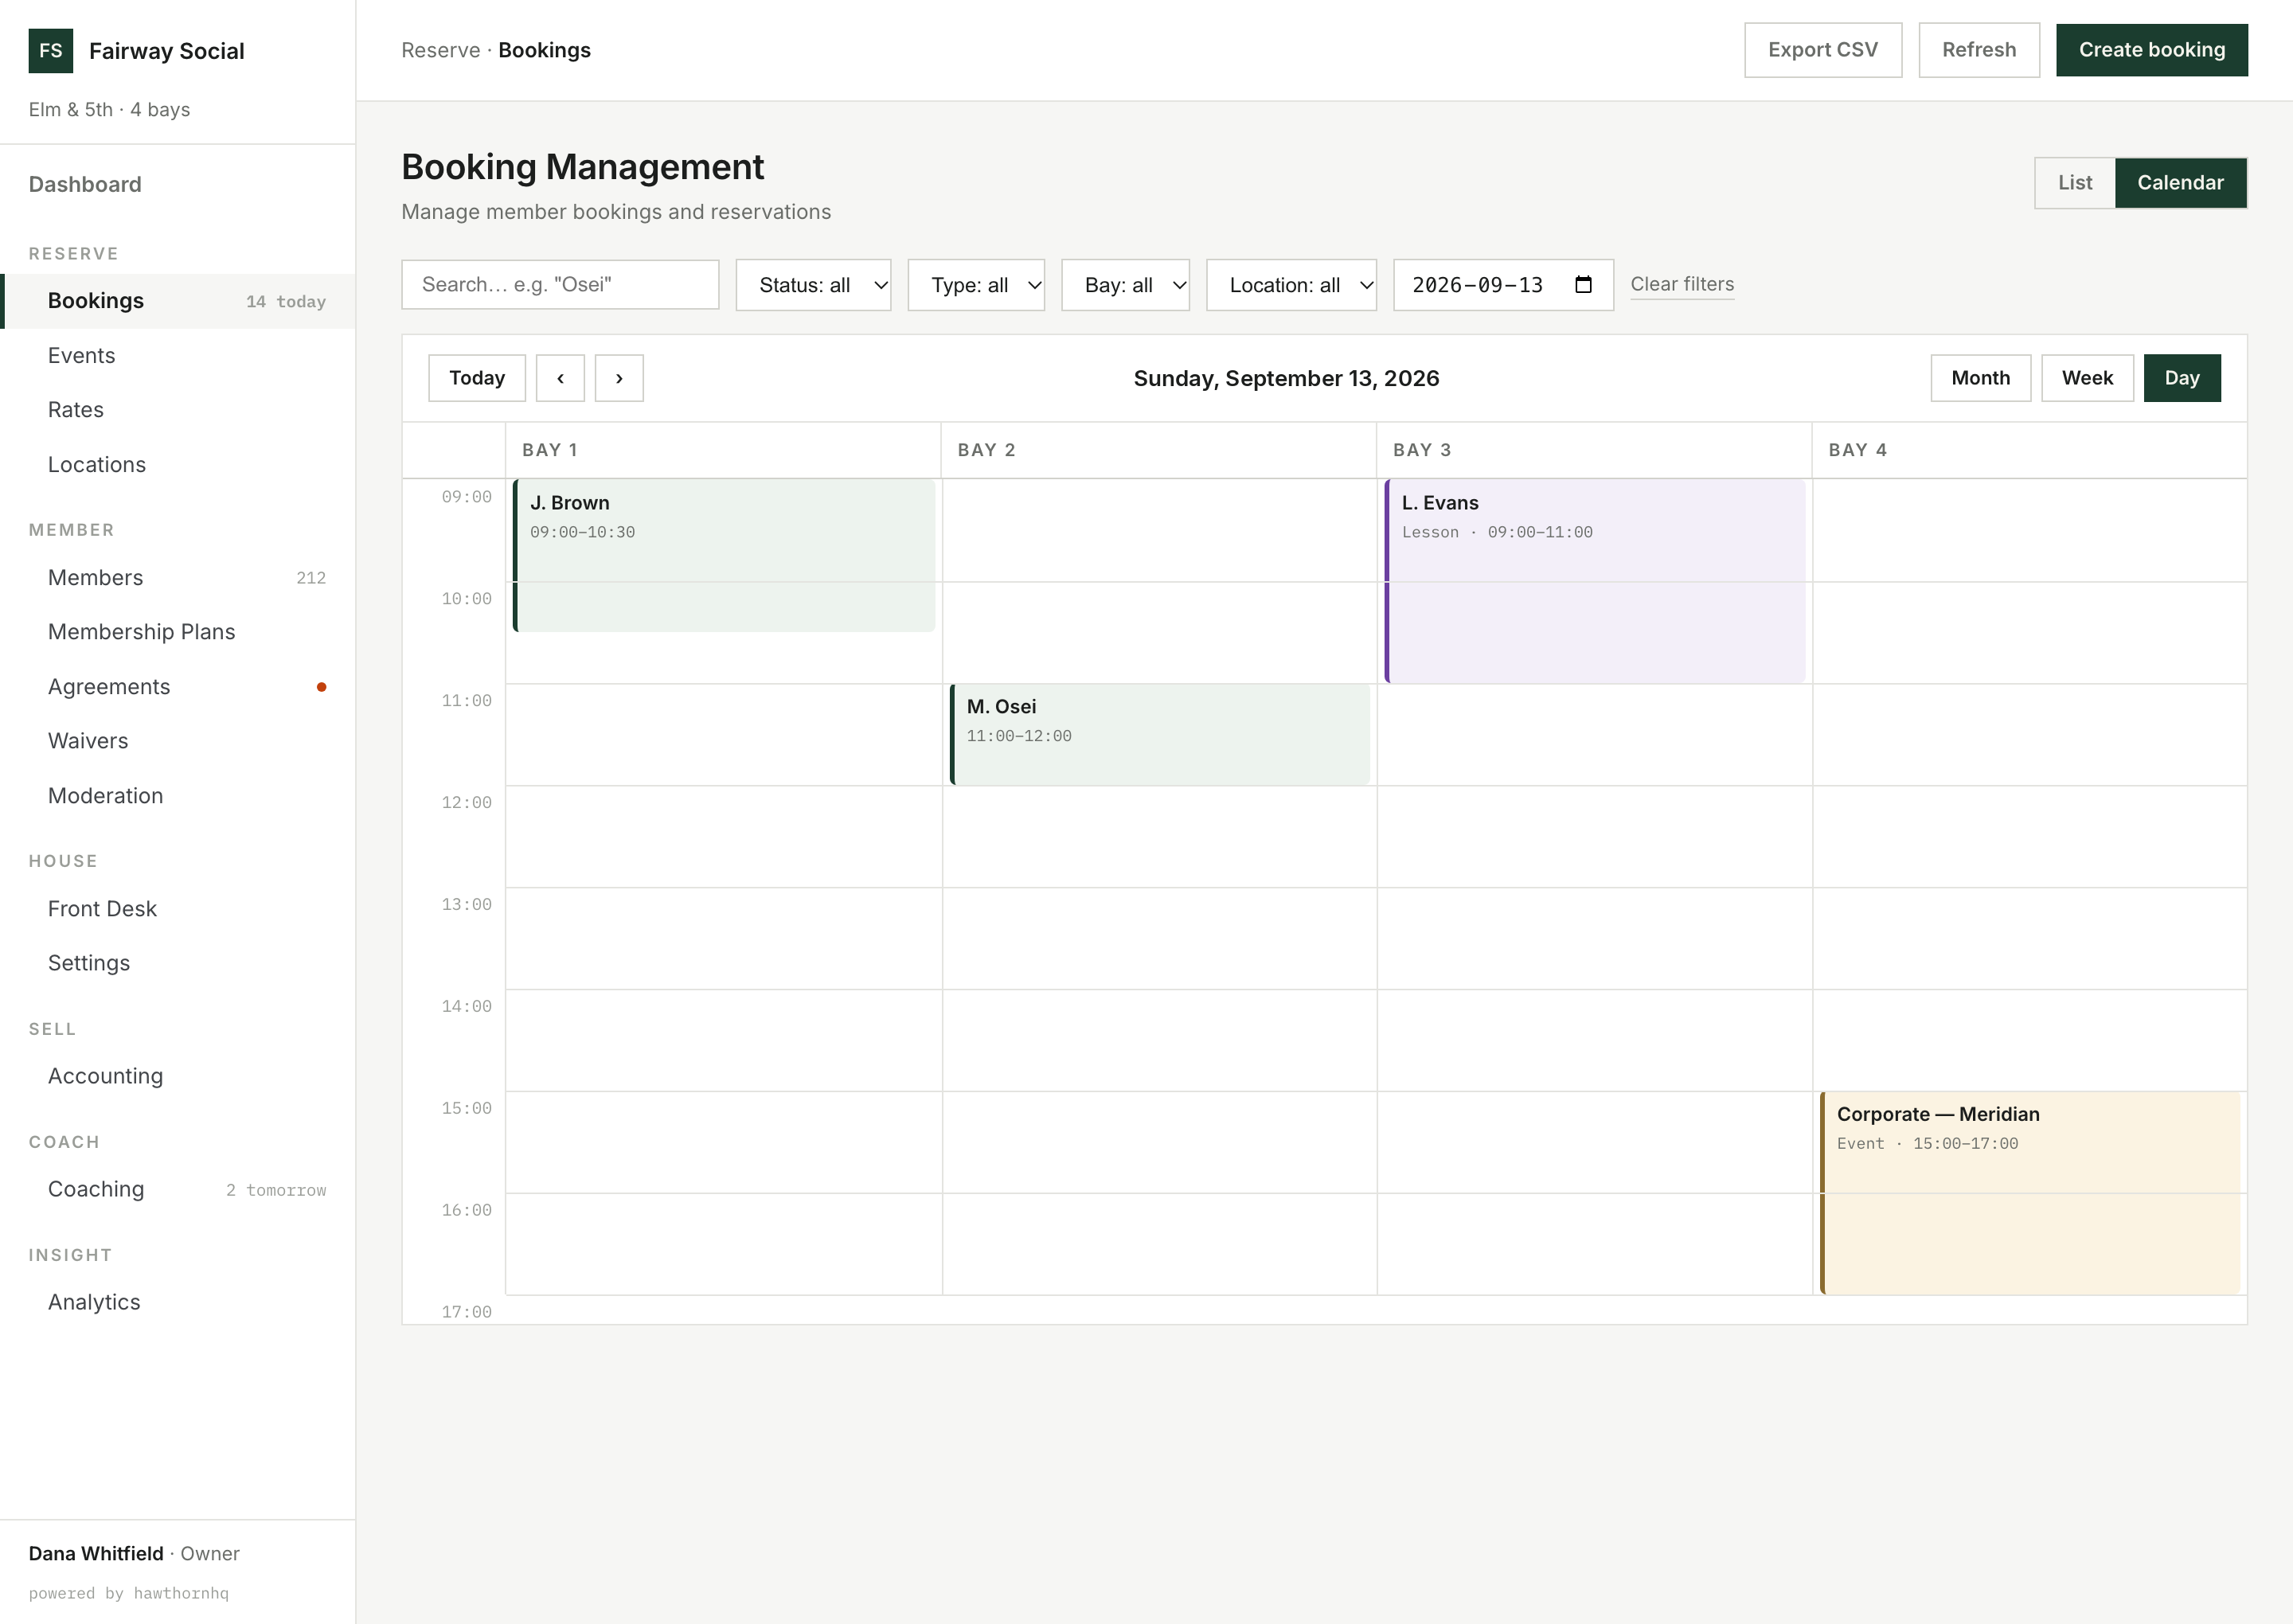Select Week calendar range
Viewport: 2293px width, 1624px height.
(x=2087, y=378)
